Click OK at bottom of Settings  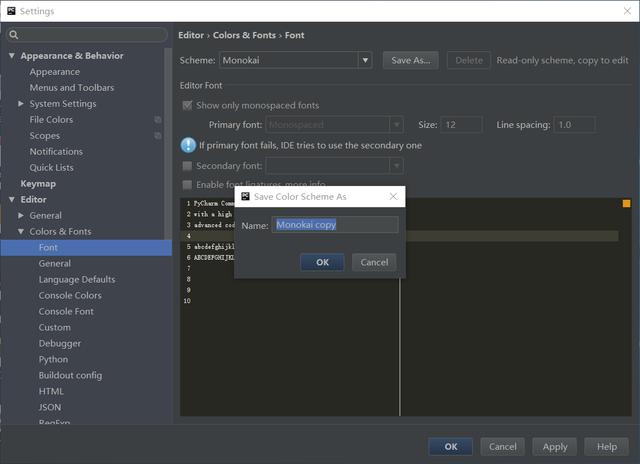451,447
